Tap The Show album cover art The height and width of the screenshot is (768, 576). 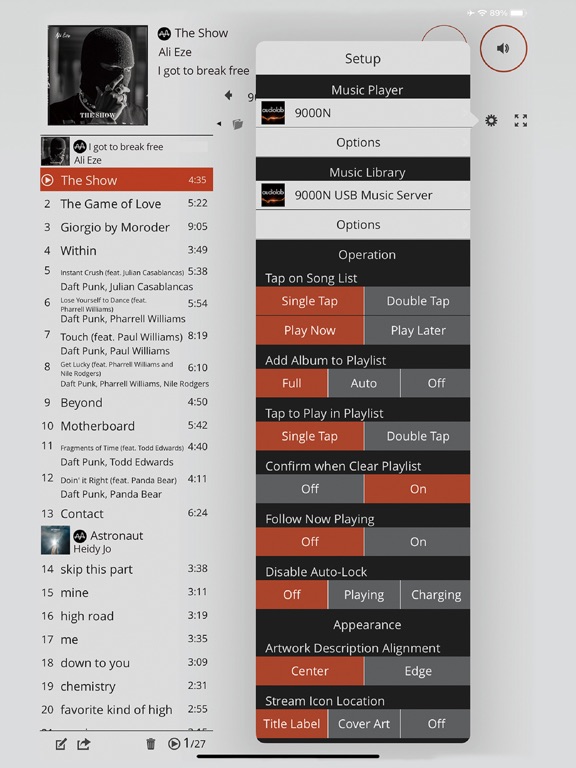pos(98,75)
